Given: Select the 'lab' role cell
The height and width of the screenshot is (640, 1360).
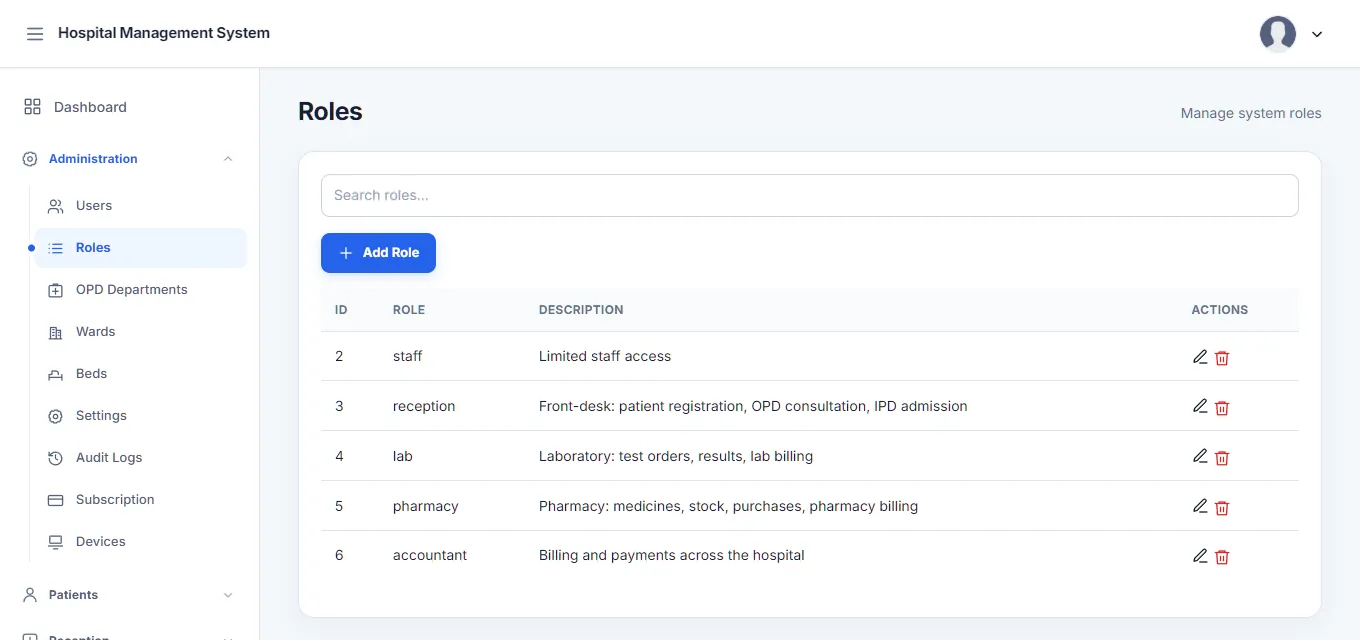Looking at the screenshot, I should [x=403, y=456].
